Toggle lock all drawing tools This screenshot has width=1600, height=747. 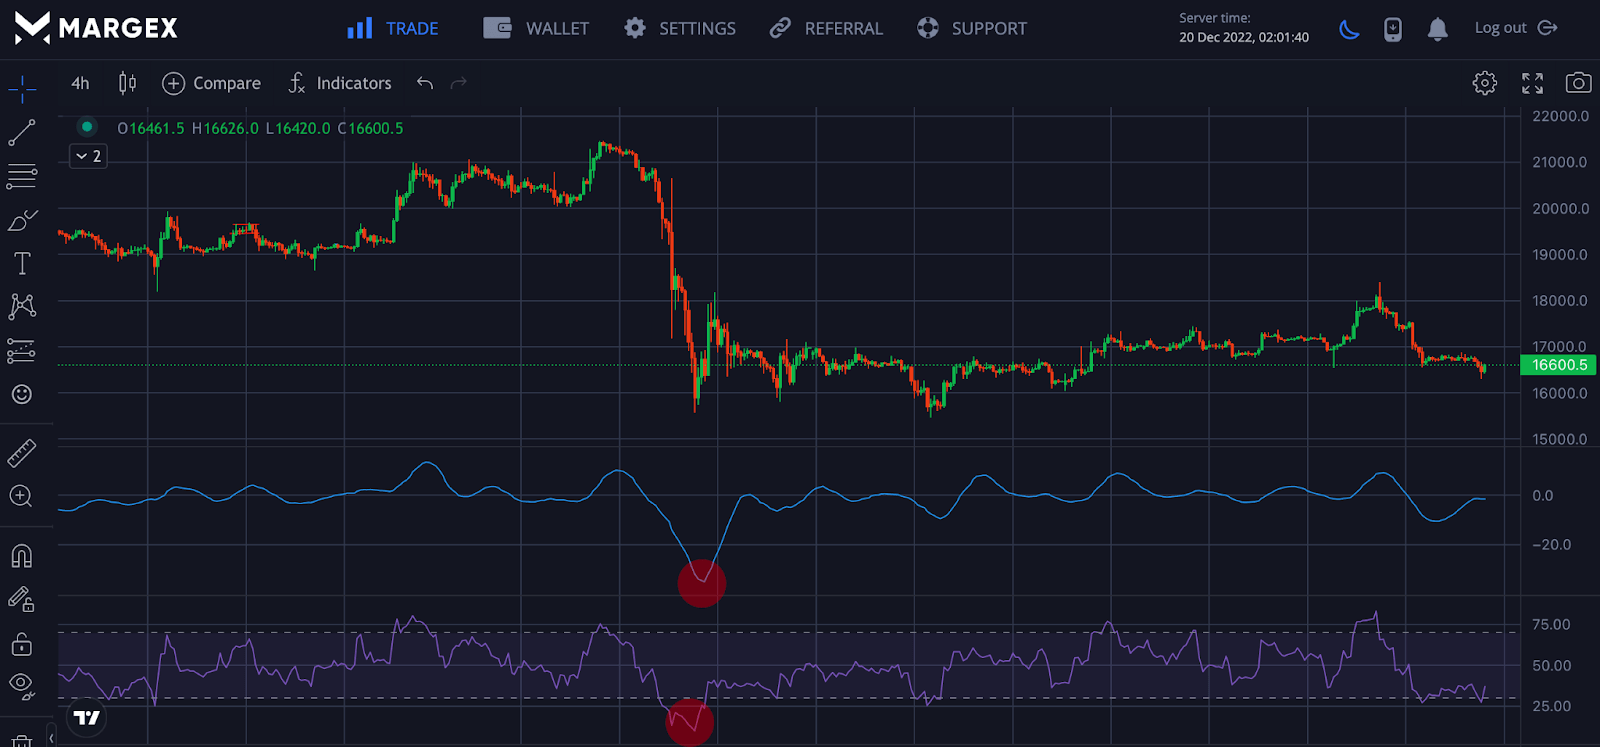coord(22,644)
